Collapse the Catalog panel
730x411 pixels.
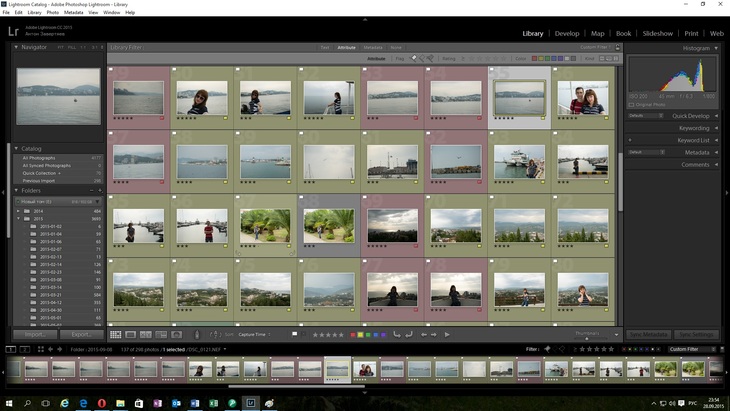pos(16,148)
